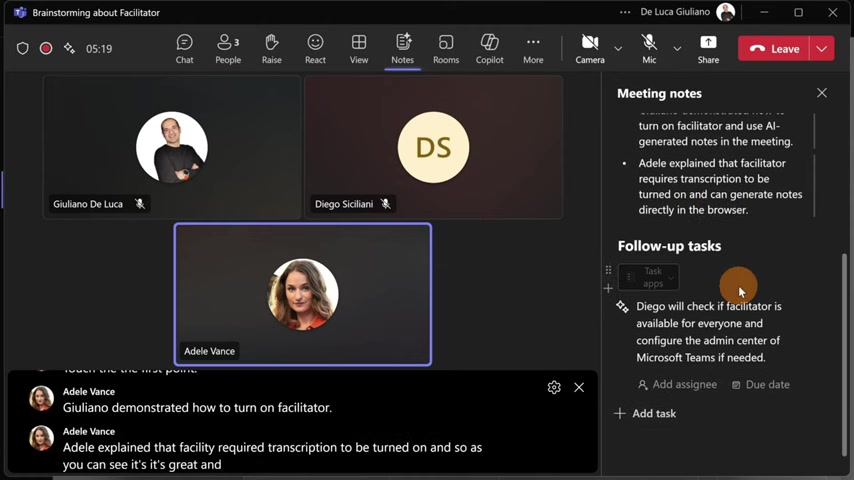Click the Meeting notes panel title

click(x=659, y=93)
